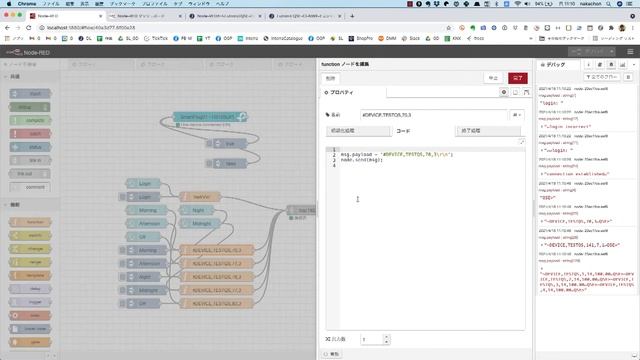Expand the code editor to full view

522,142
